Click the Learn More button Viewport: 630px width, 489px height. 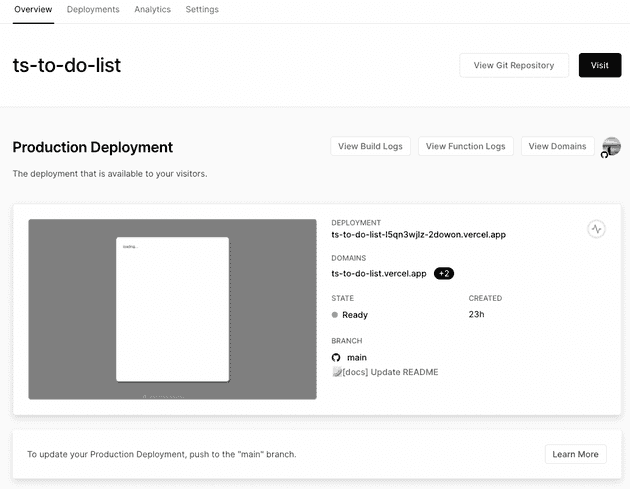pos(575,454)
